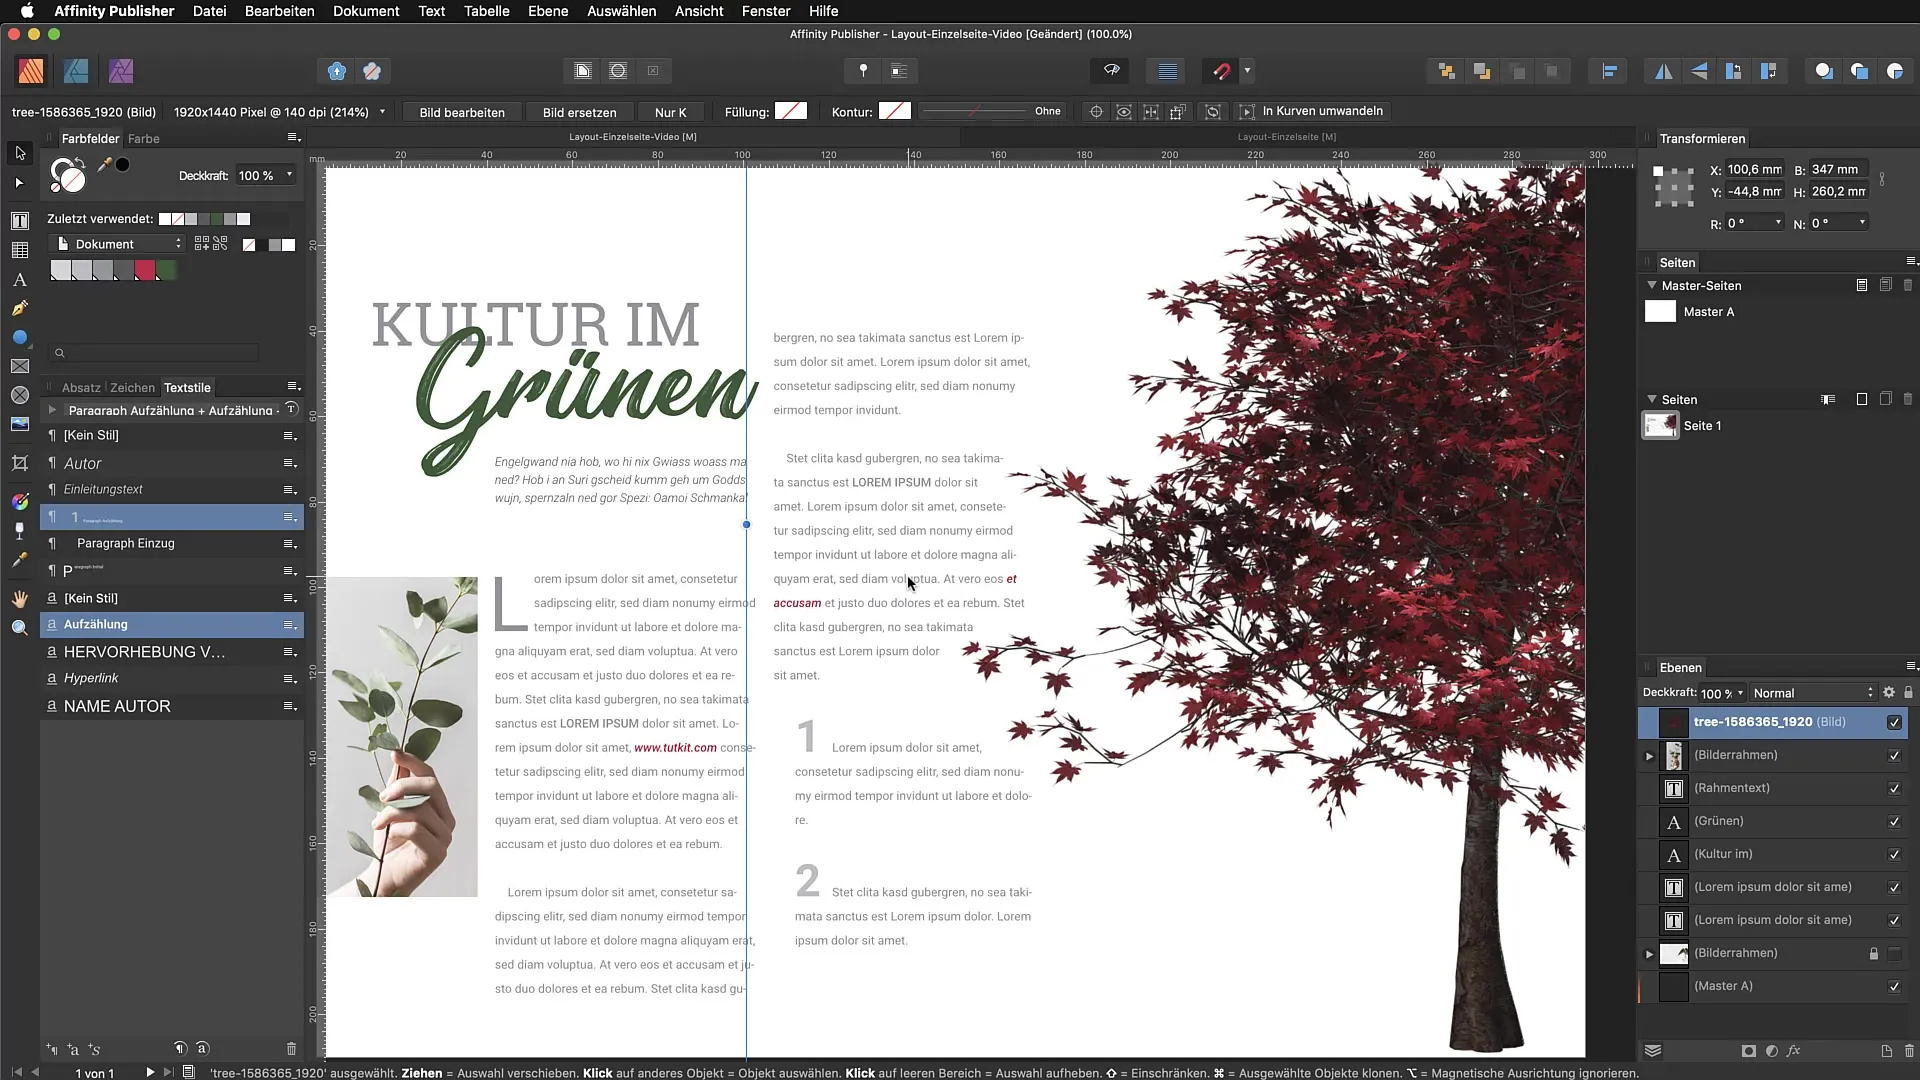Click the X position field 100,6 mm
This screenshot has height=1080, width=1920.
(x=1755, y=170)
